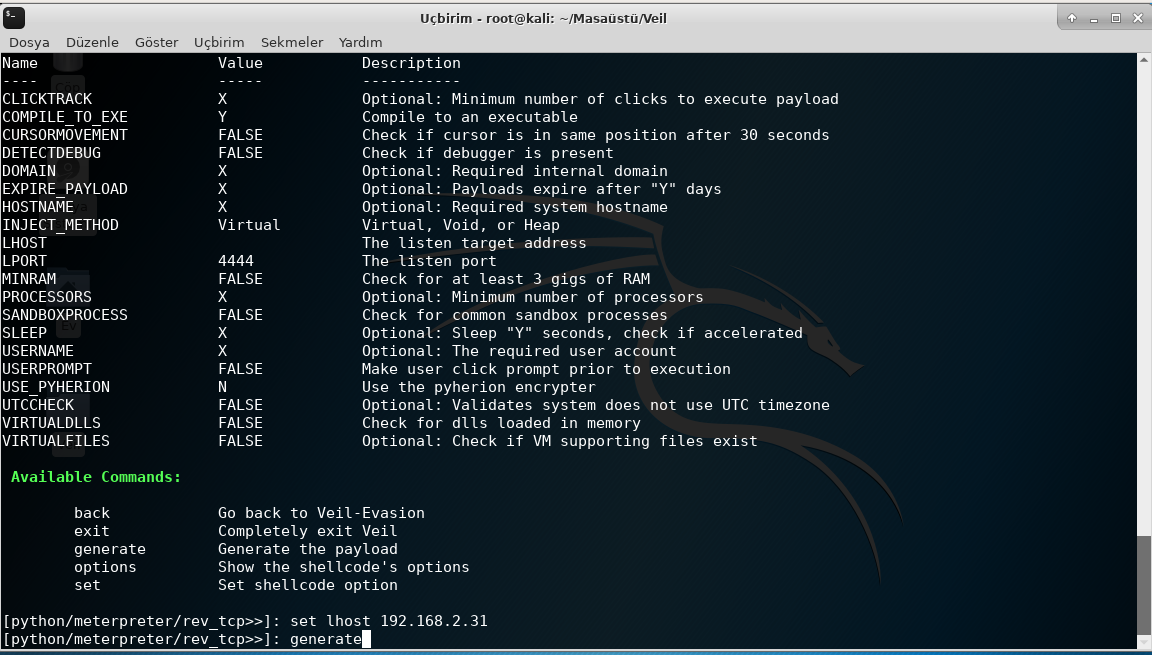Select the USE_PYHERION option name
The image size is (1152, 655).
(56, 387)
